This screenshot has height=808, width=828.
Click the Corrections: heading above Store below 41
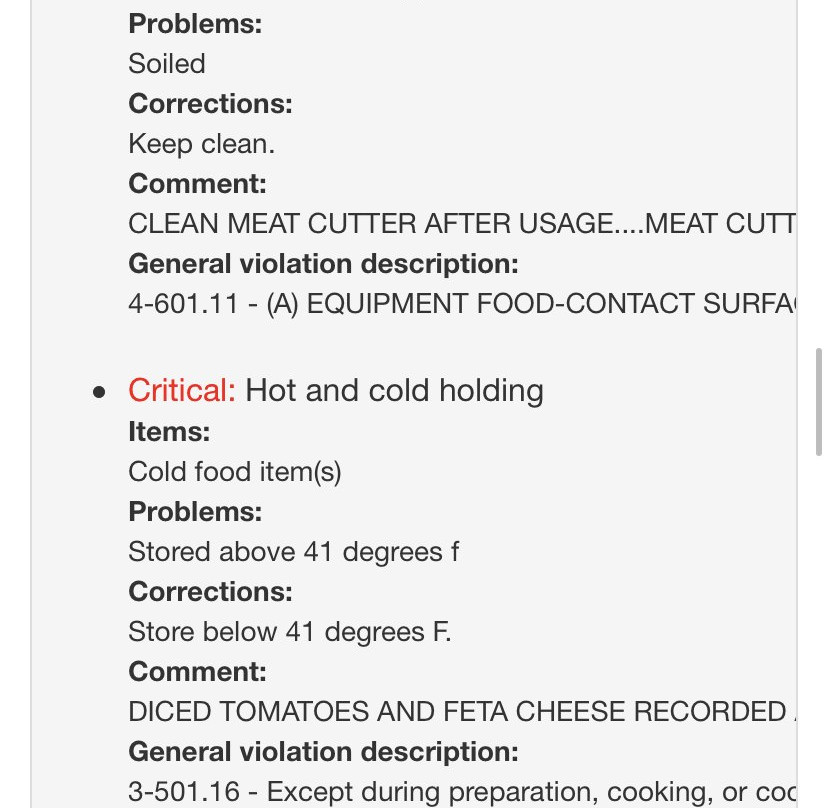(x=210, y=592)
